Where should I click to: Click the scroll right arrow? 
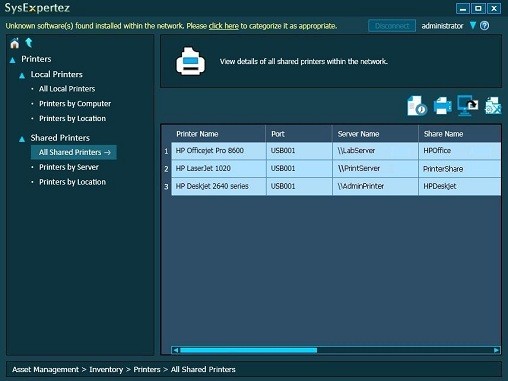(496, 350)
